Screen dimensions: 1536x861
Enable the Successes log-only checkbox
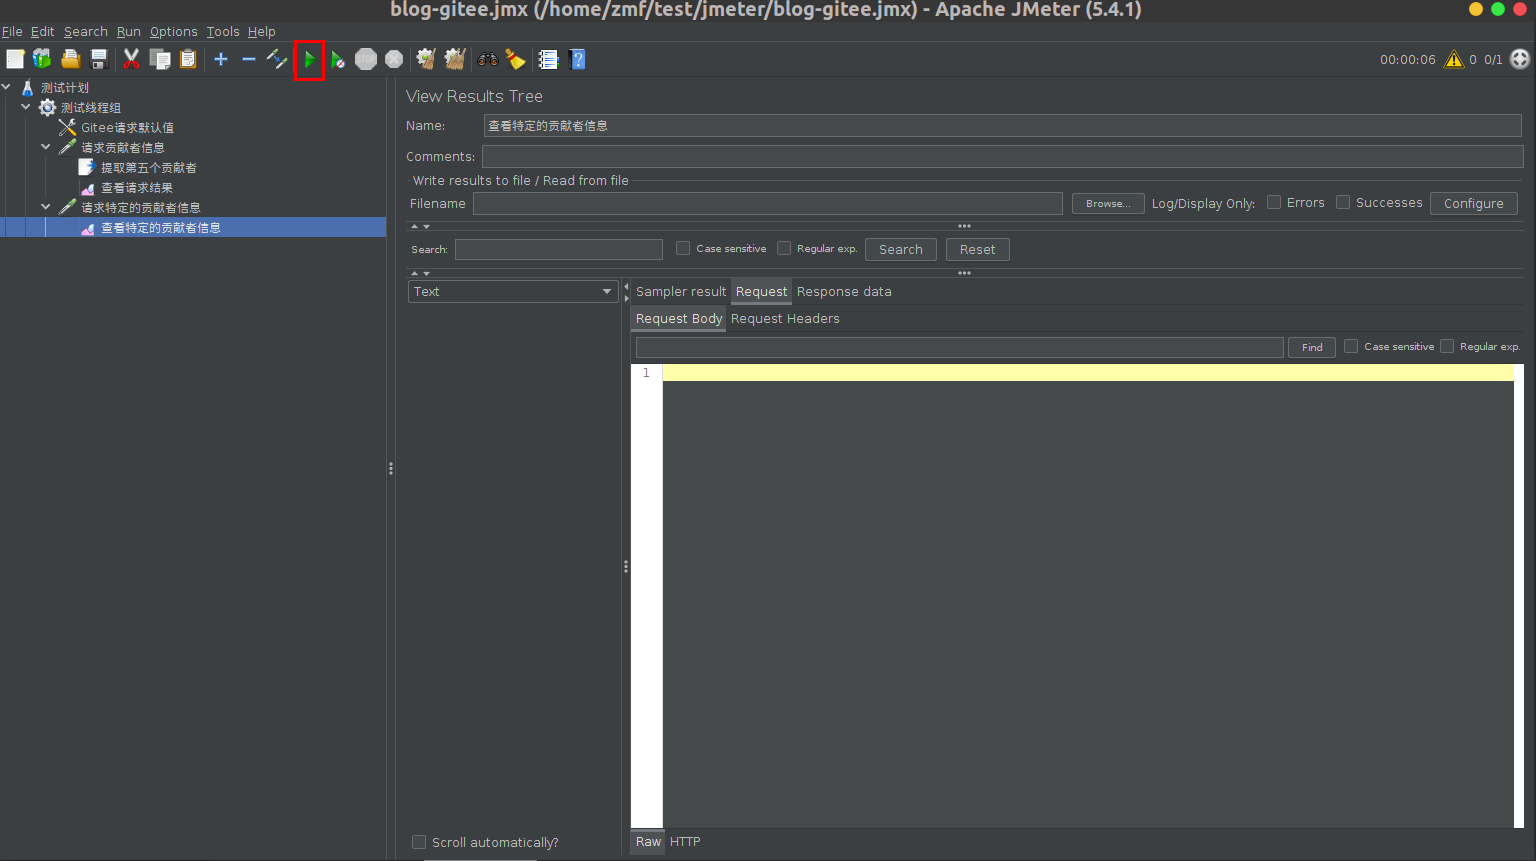pos(1343,202)
